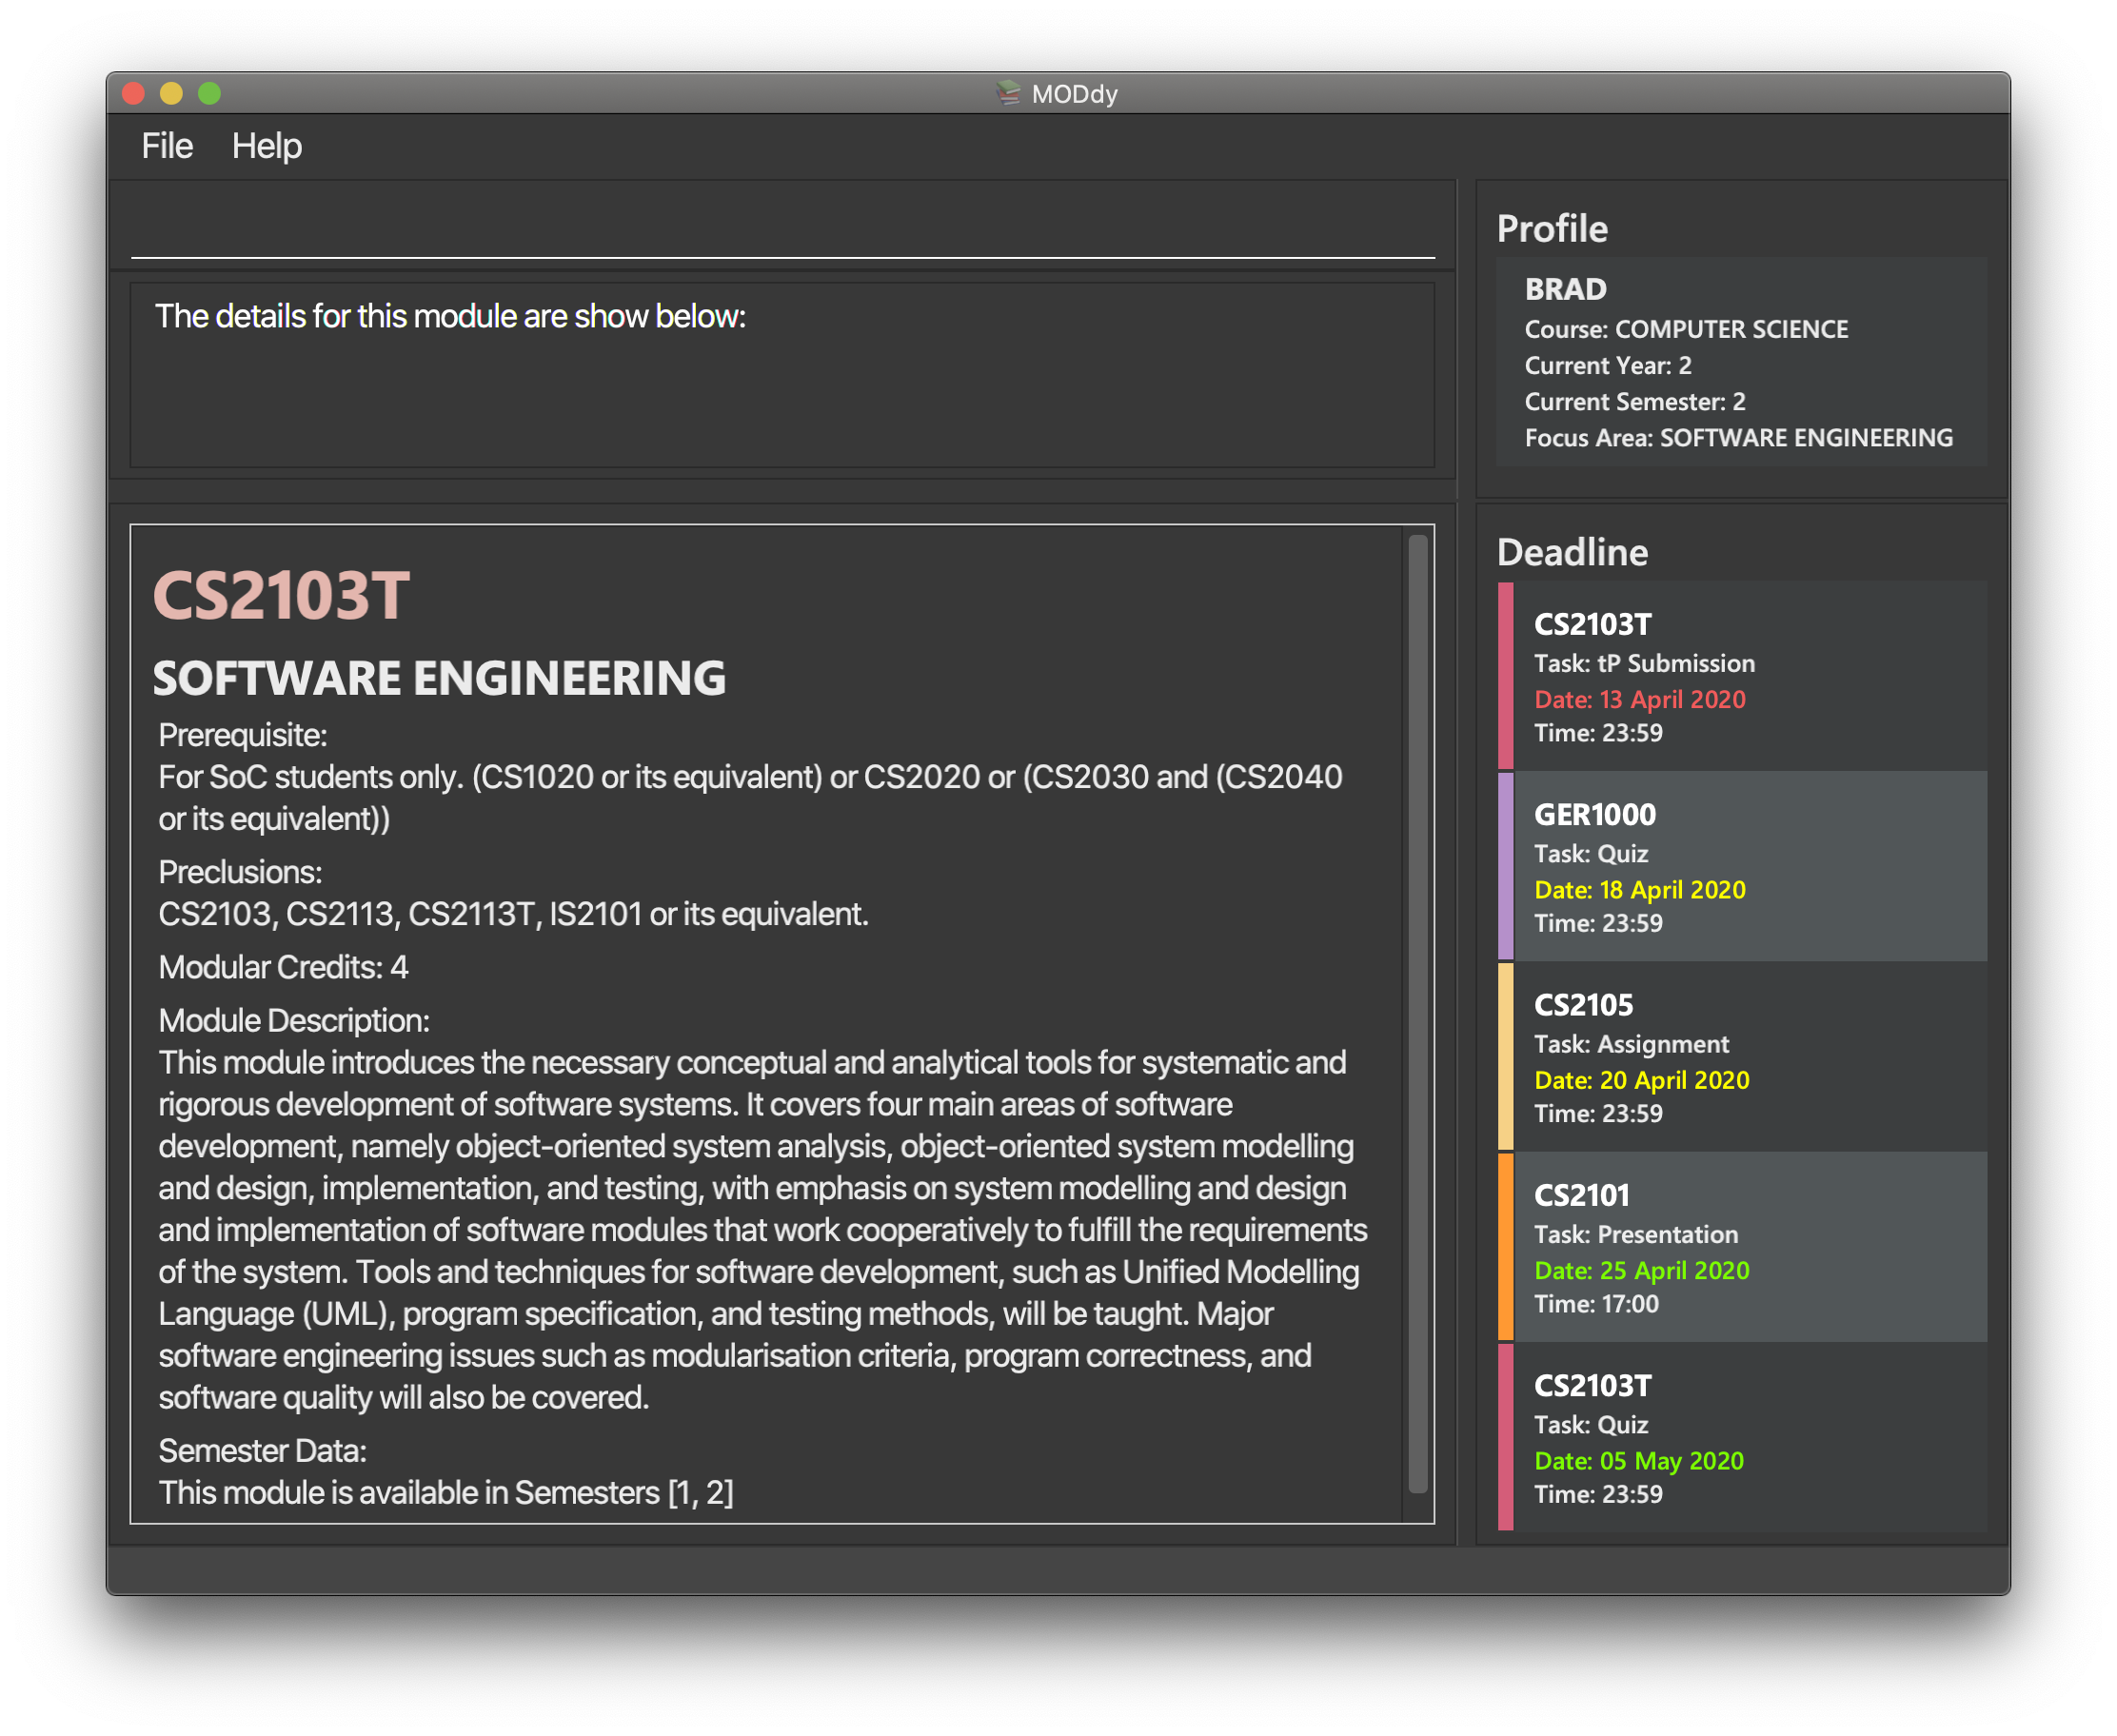The height and width of the screenshot is (1736, 2117).
Task: Click the CS2103T module code heading
Action: [281, 596]
